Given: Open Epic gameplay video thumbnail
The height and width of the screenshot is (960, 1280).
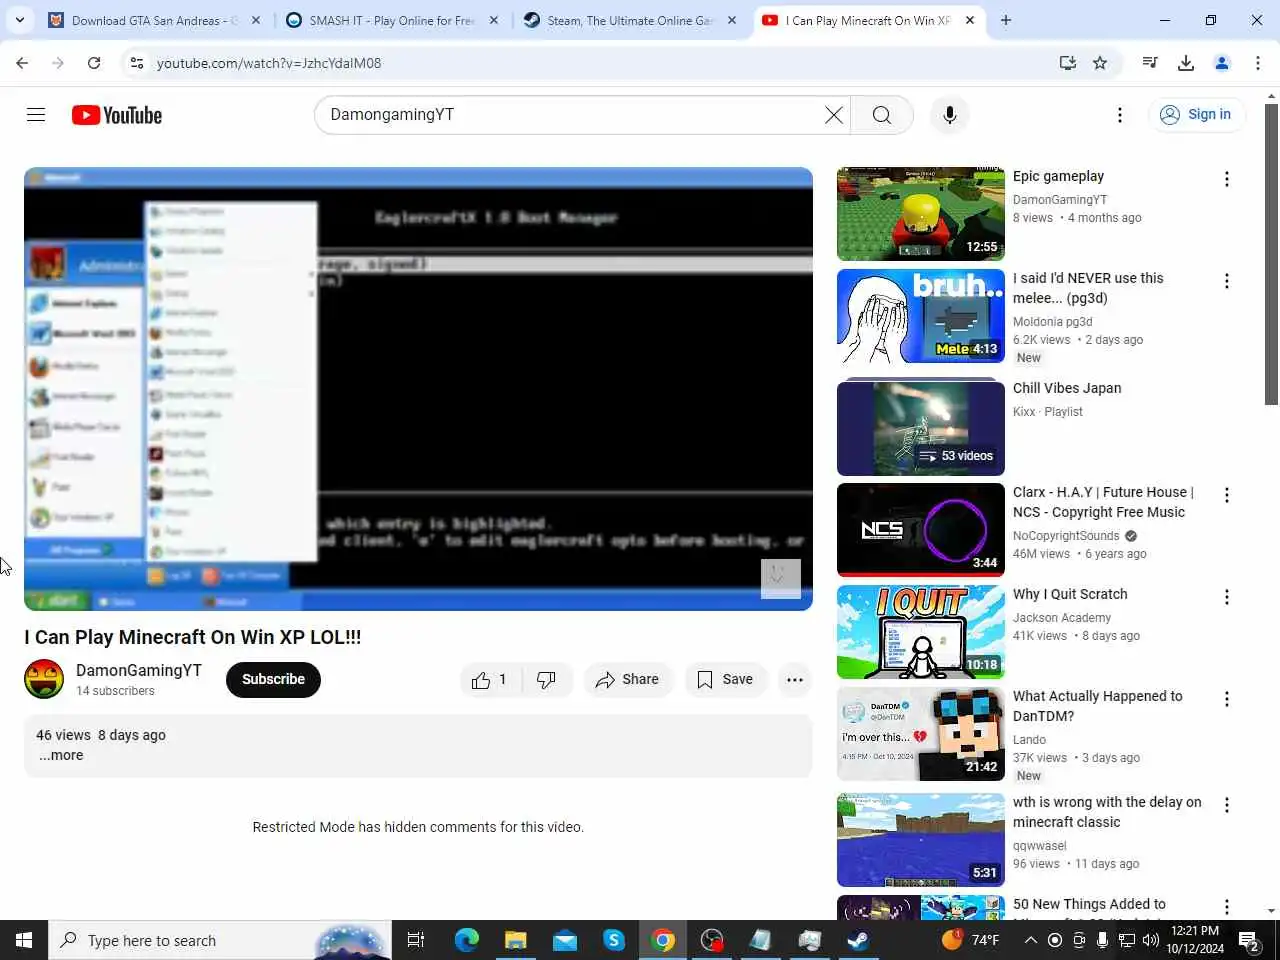Looking at the screenshot, I should (921, 214).
